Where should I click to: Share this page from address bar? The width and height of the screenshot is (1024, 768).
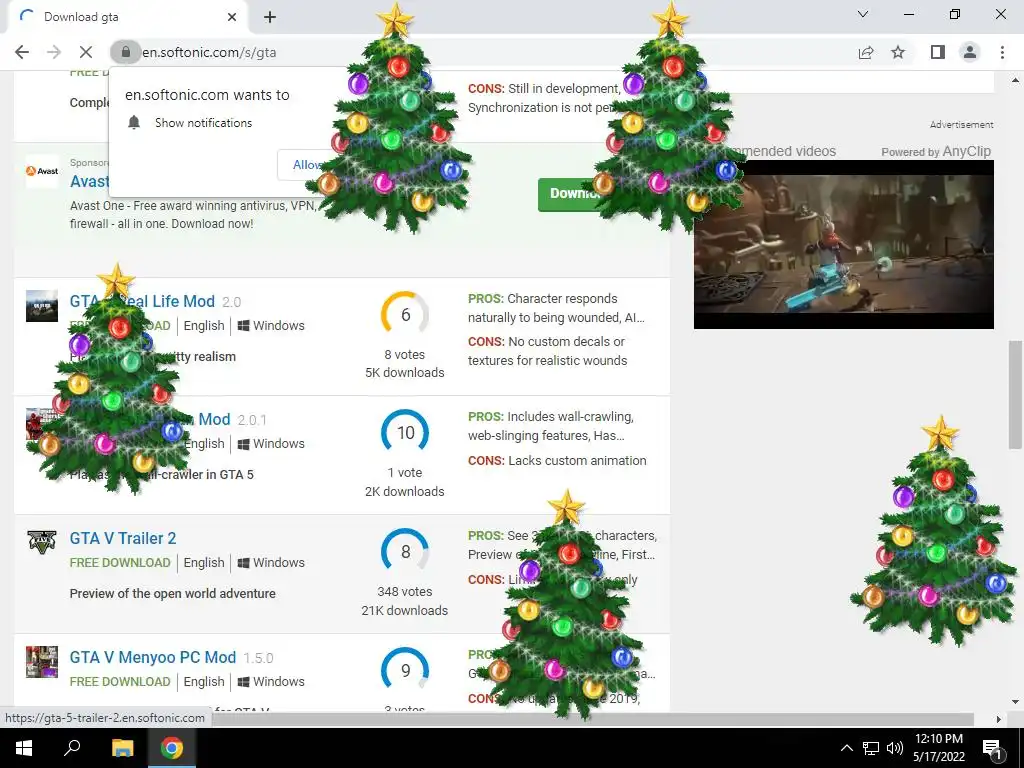point(866,52)
